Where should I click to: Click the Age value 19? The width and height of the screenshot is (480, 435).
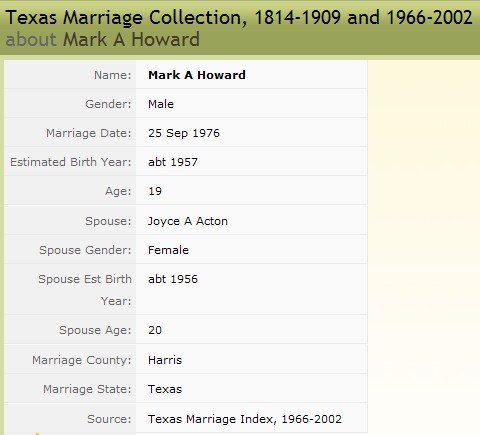[155, 191]
